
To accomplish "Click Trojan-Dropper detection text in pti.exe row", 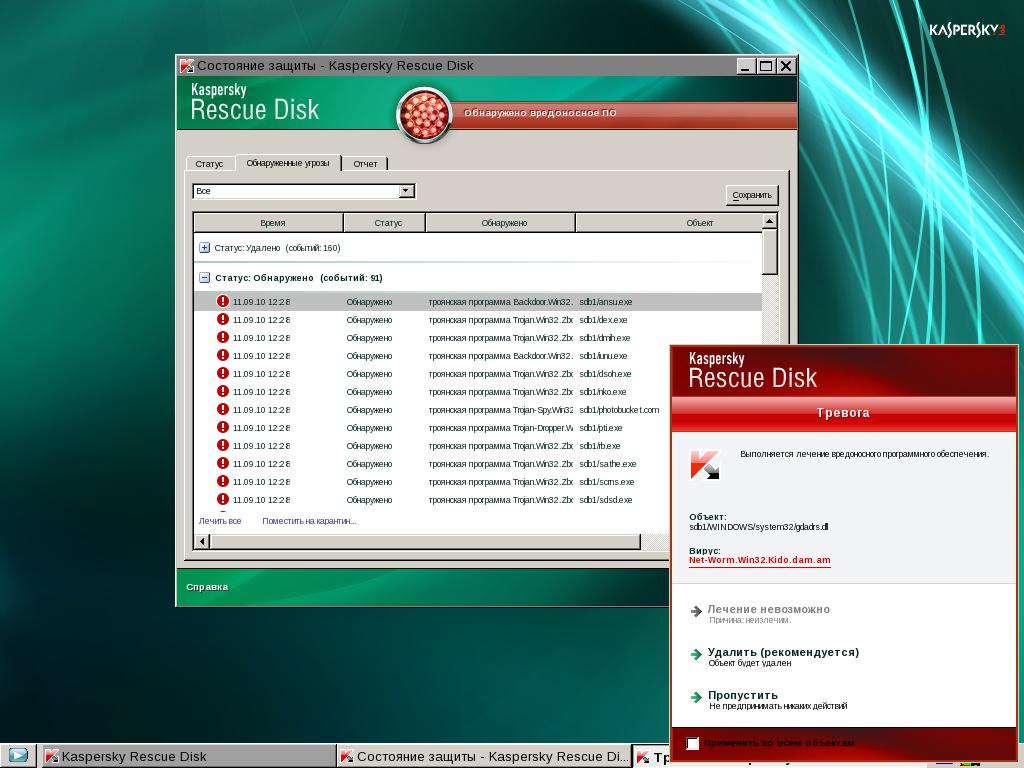I will pyautogui.click(x=500, y=428).
